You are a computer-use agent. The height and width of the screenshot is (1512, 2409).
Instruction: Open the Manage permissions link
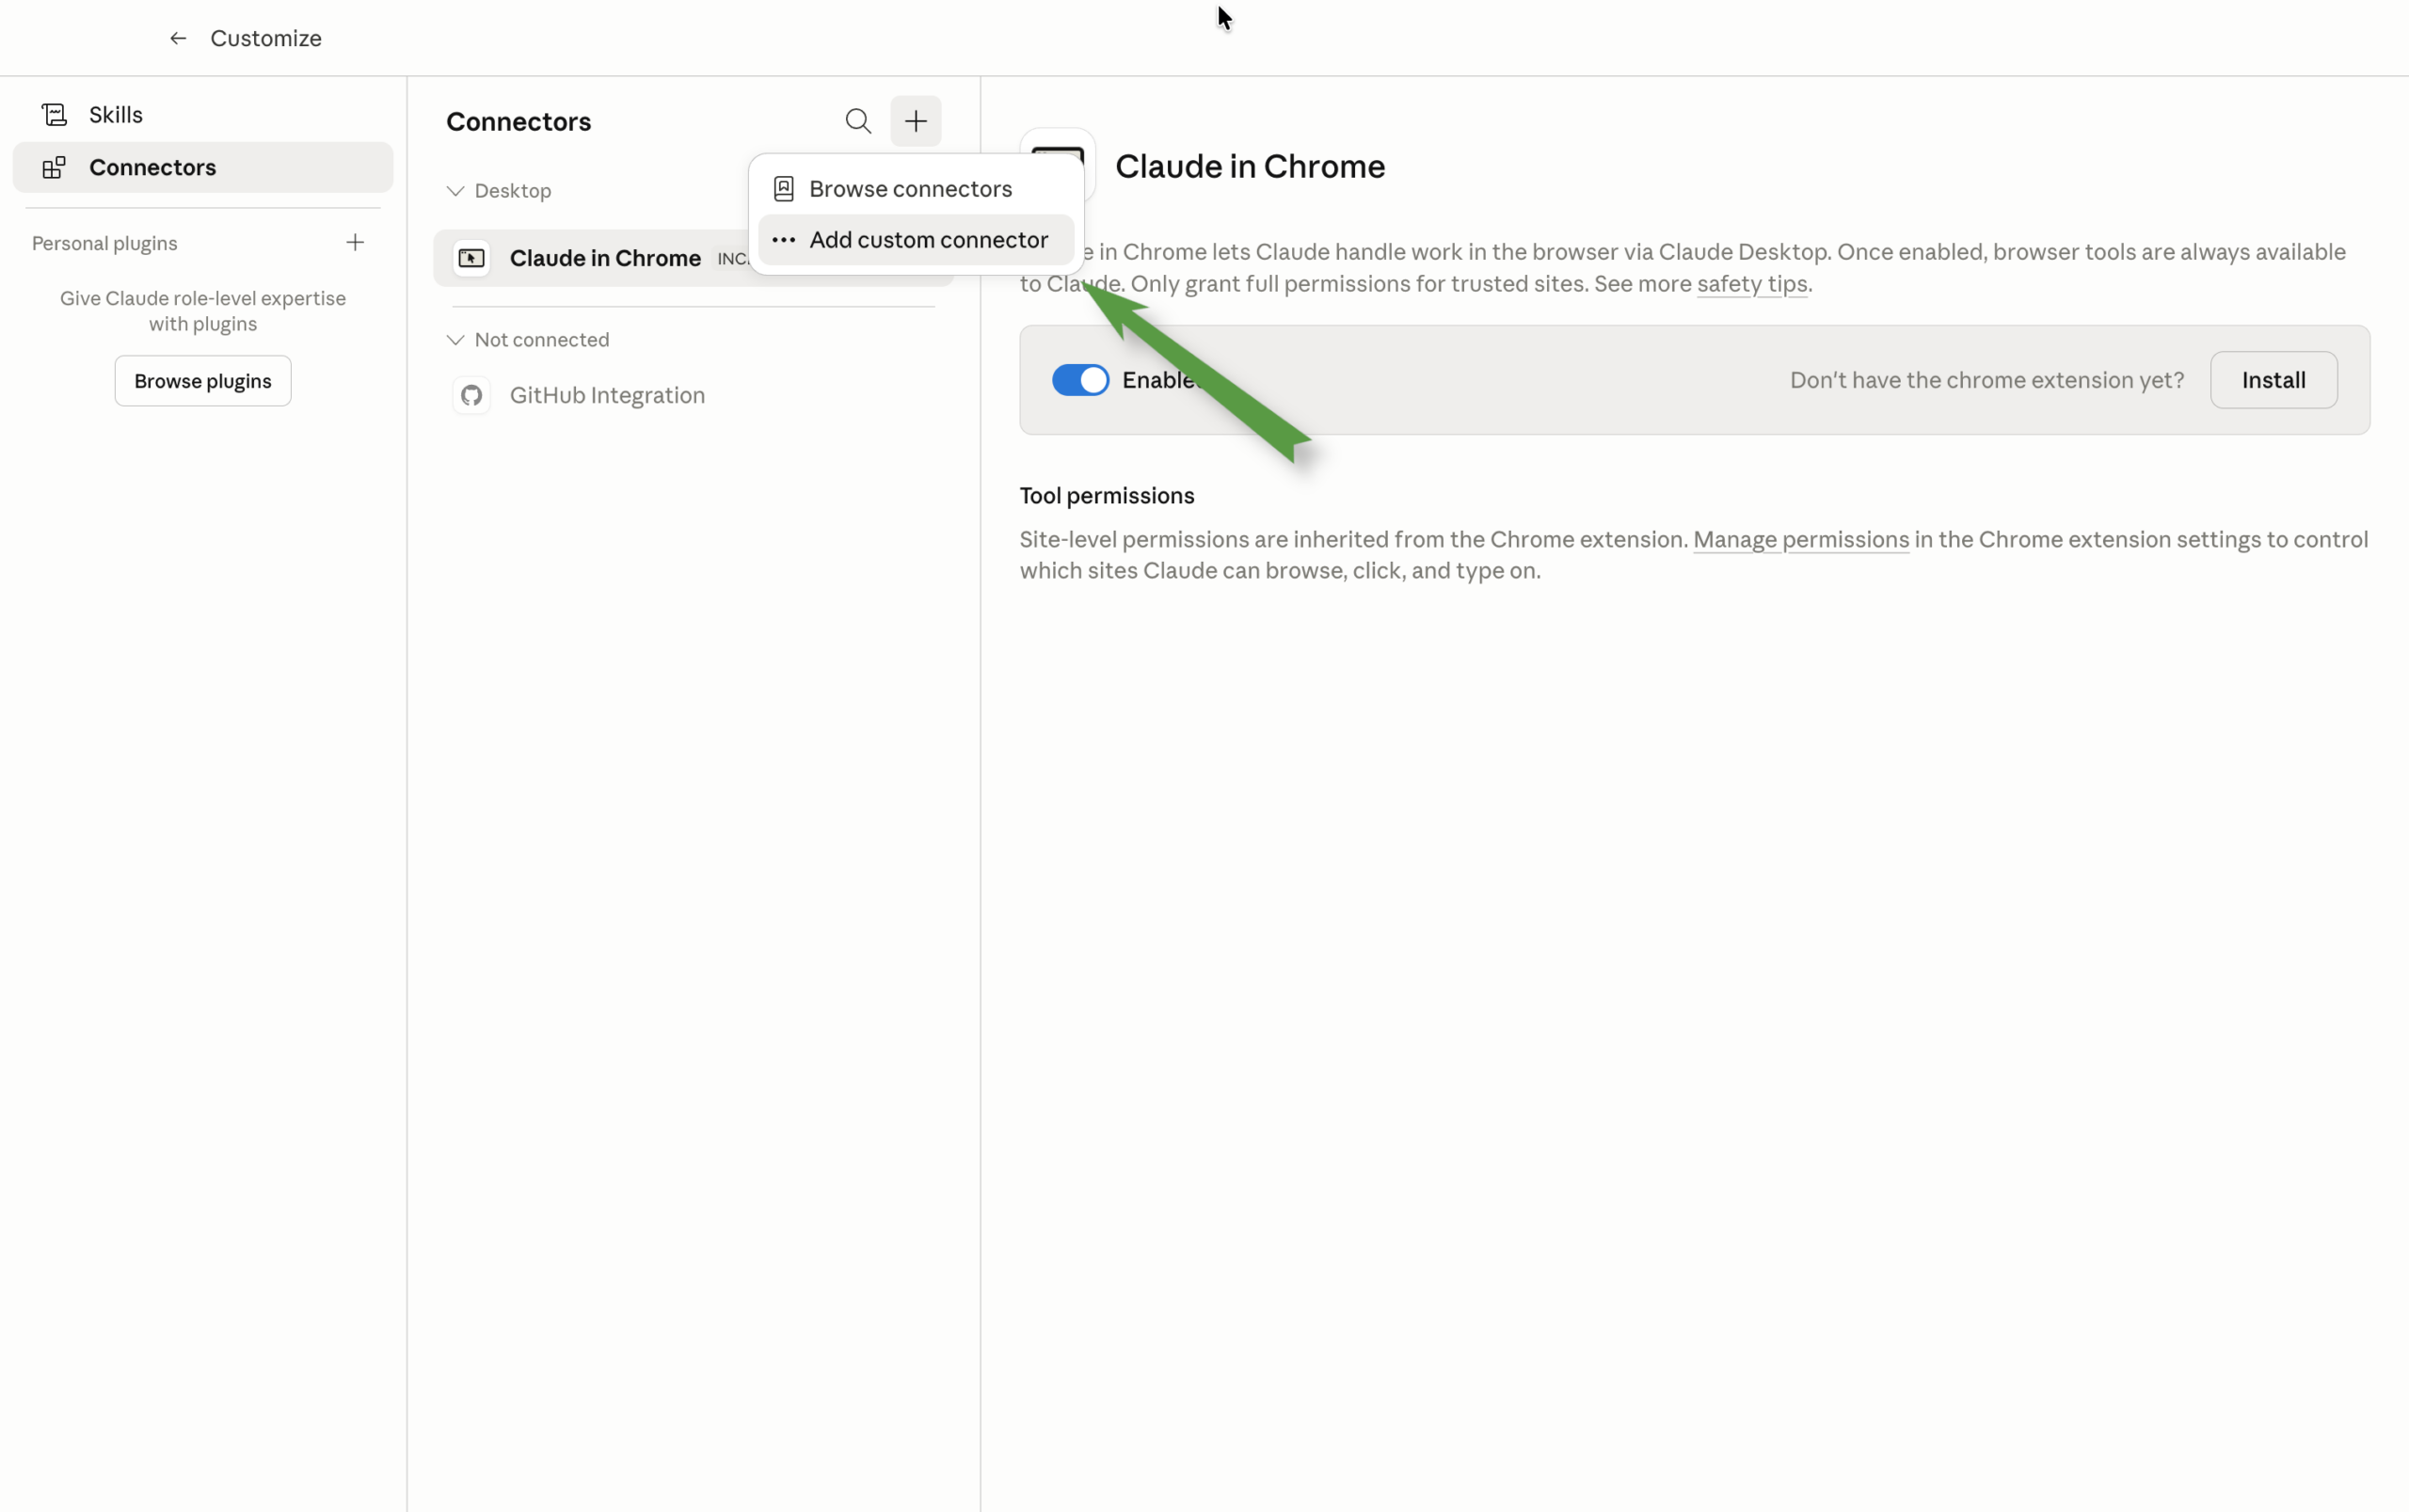click(1801, 540)
